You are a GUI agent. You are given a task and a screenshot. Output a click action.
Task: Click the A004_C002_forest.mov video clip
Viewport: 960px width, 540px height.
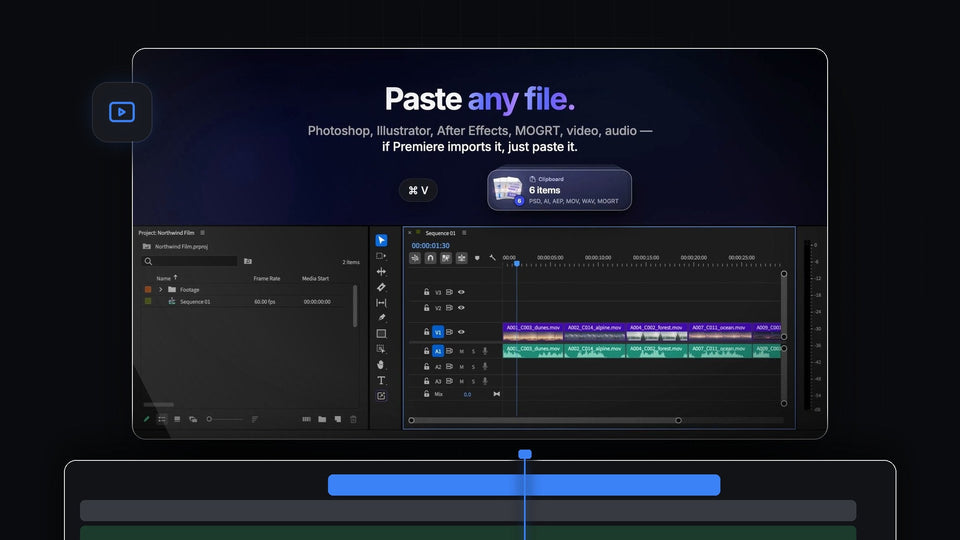(657, 332)
